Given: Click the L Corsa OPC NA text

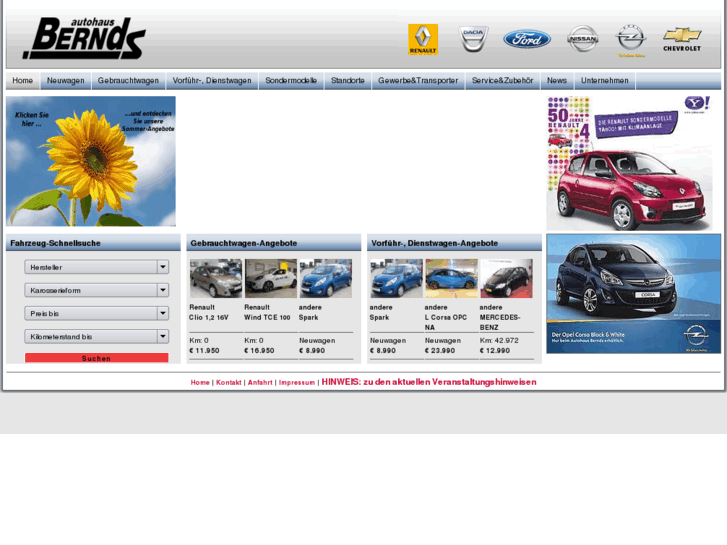Looking at the screenshot, I should [446, 322].
